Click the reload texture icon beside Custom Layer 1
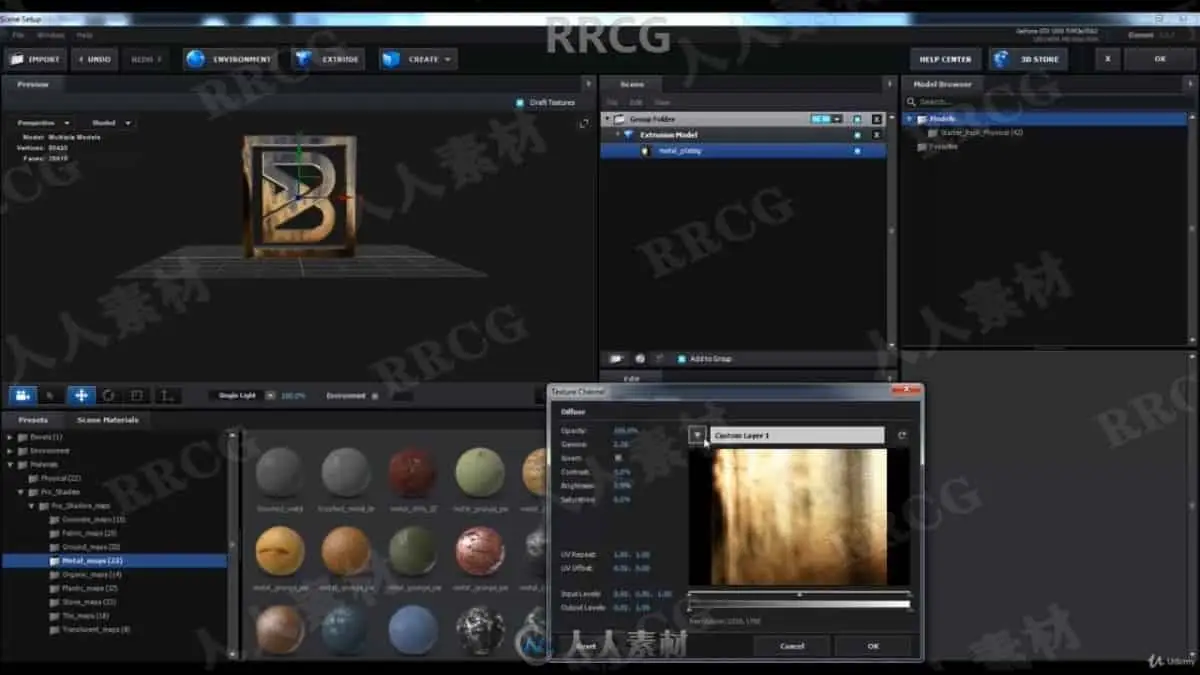 click(x=903, y=435)
